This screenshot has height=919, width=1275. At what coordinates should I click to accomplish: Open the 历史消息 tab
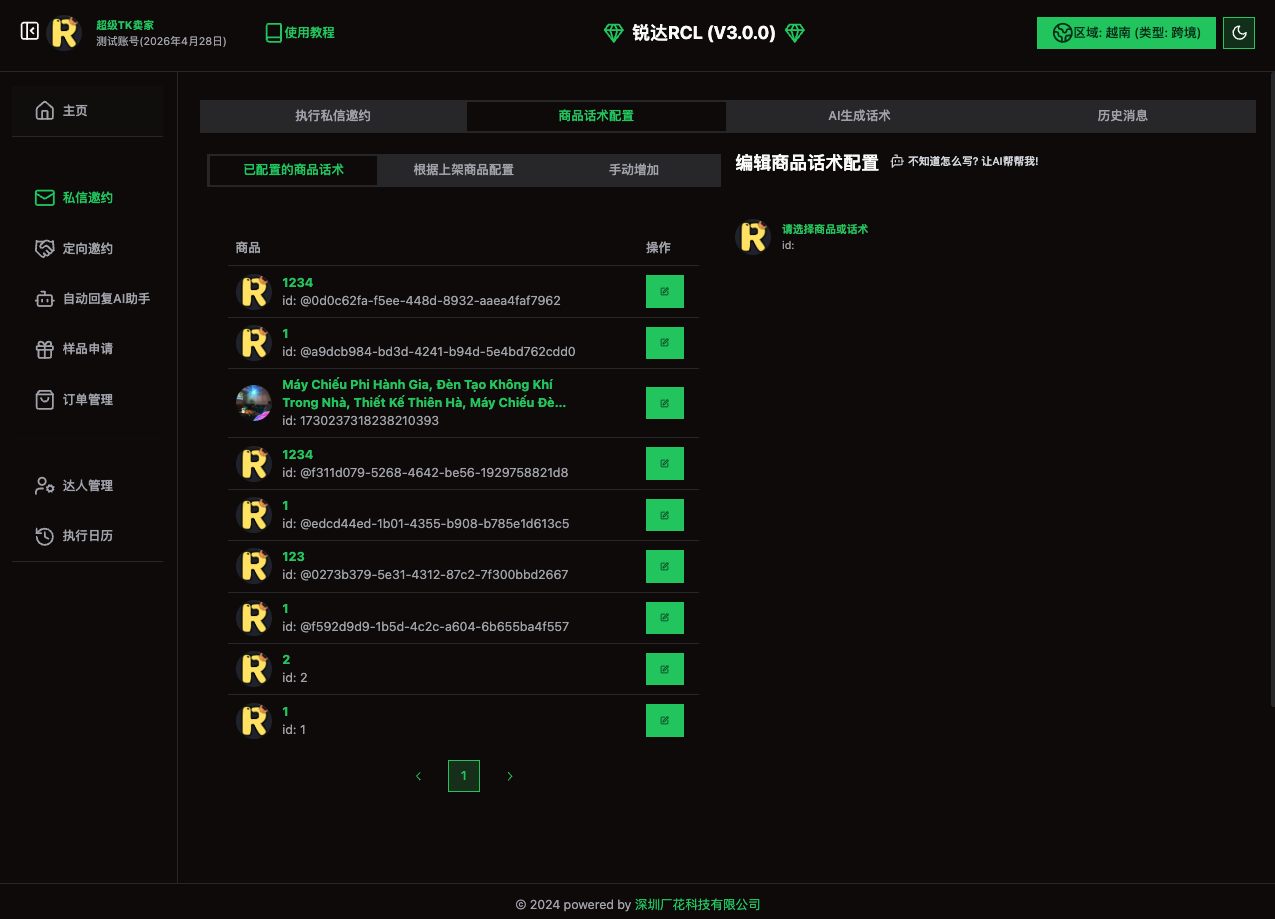[1122, 116]
